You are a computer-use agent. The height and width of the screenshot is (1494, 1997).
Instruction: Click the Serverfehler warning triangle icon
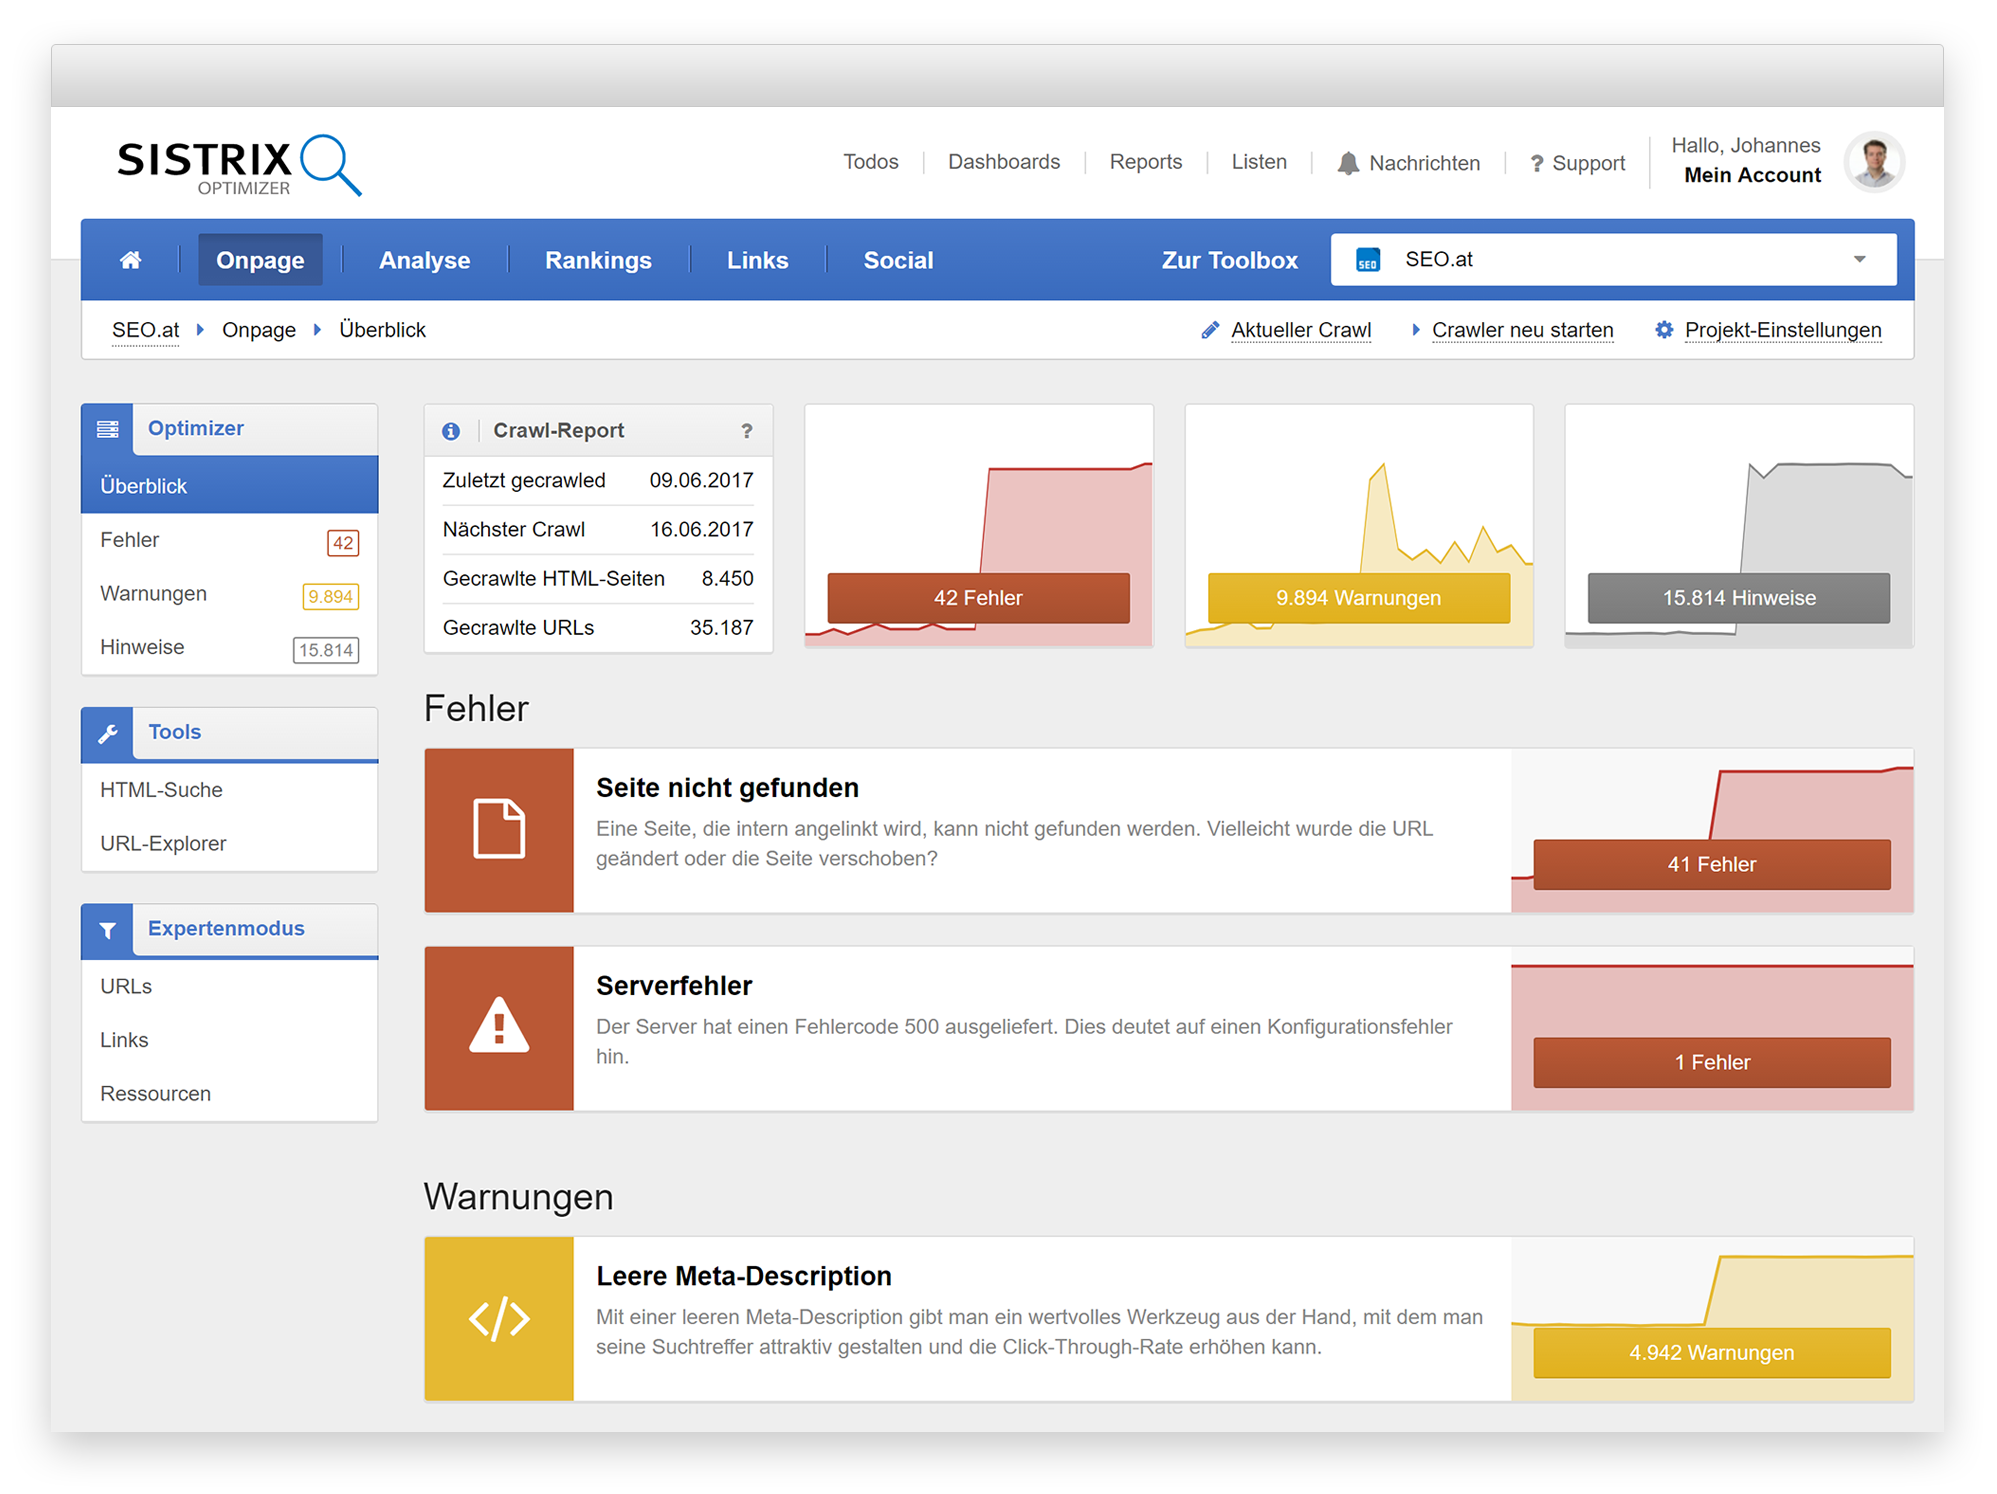tap(499, 1027)
